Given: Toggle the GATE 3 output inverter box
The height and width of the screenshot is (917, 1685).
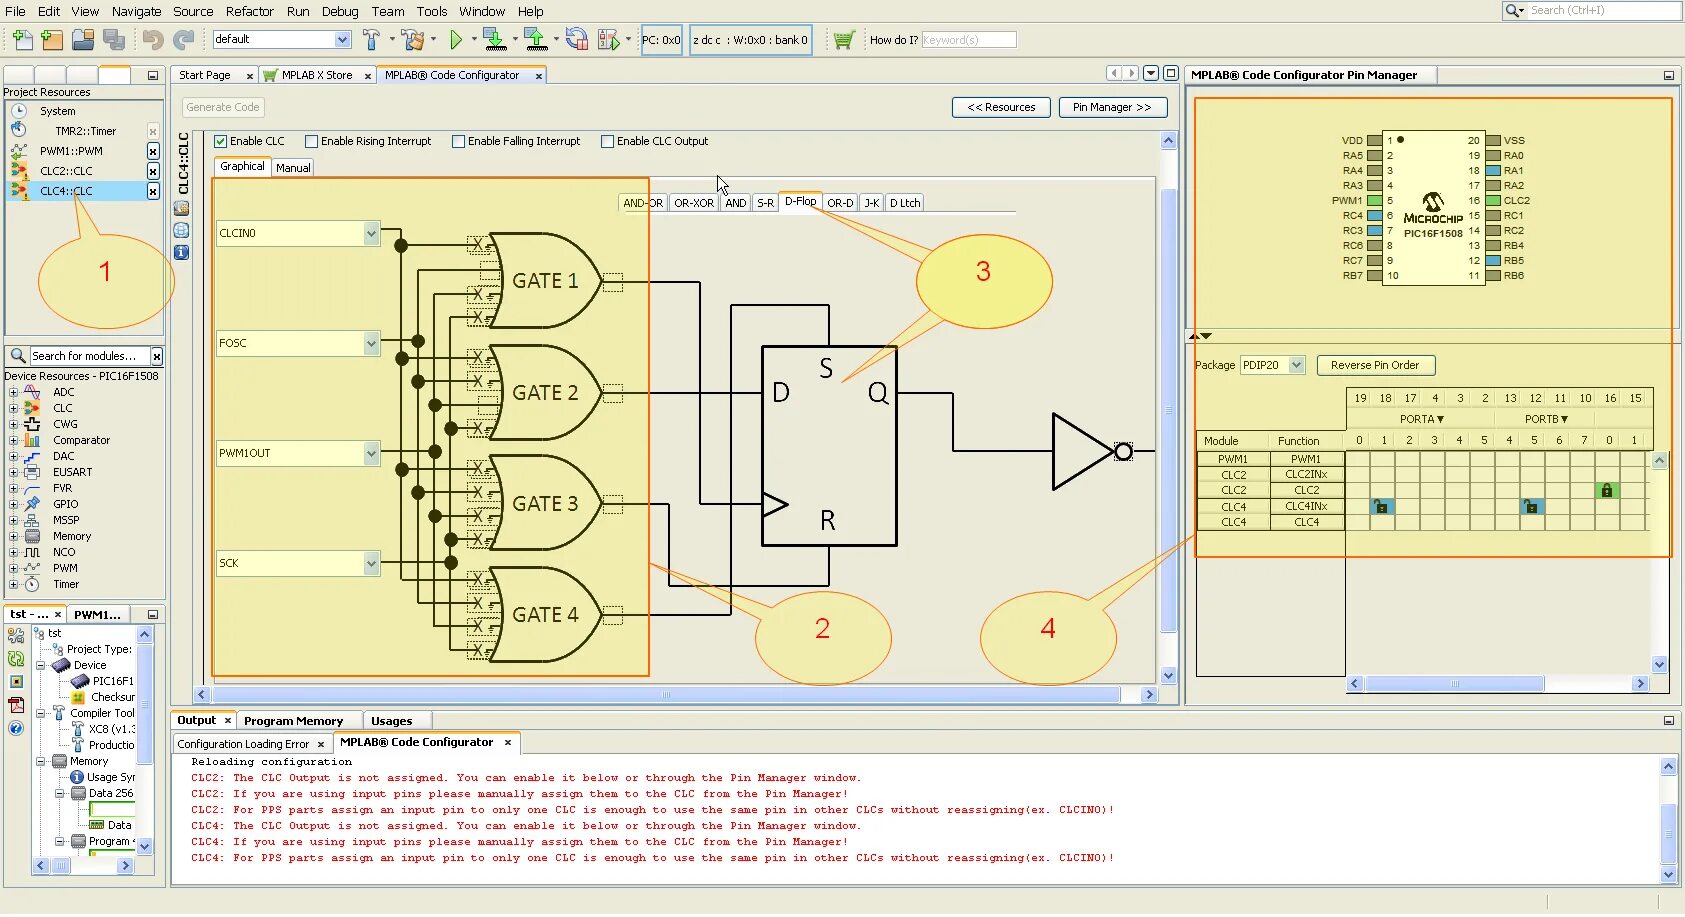Looking at the screenshot, I should [x=613, y=505].
